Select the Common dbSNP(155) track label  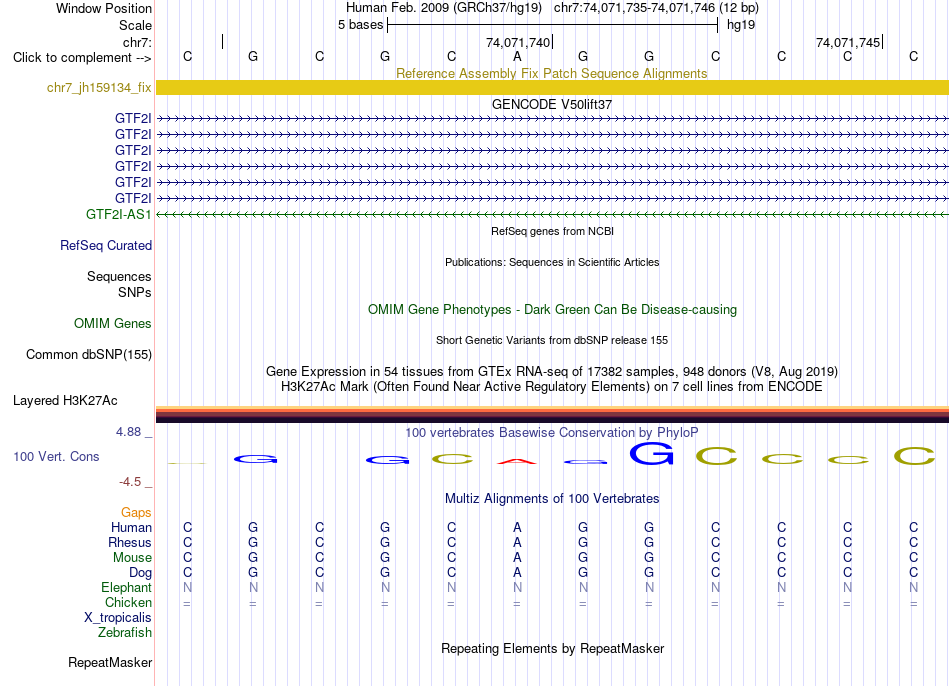point(88,355)
